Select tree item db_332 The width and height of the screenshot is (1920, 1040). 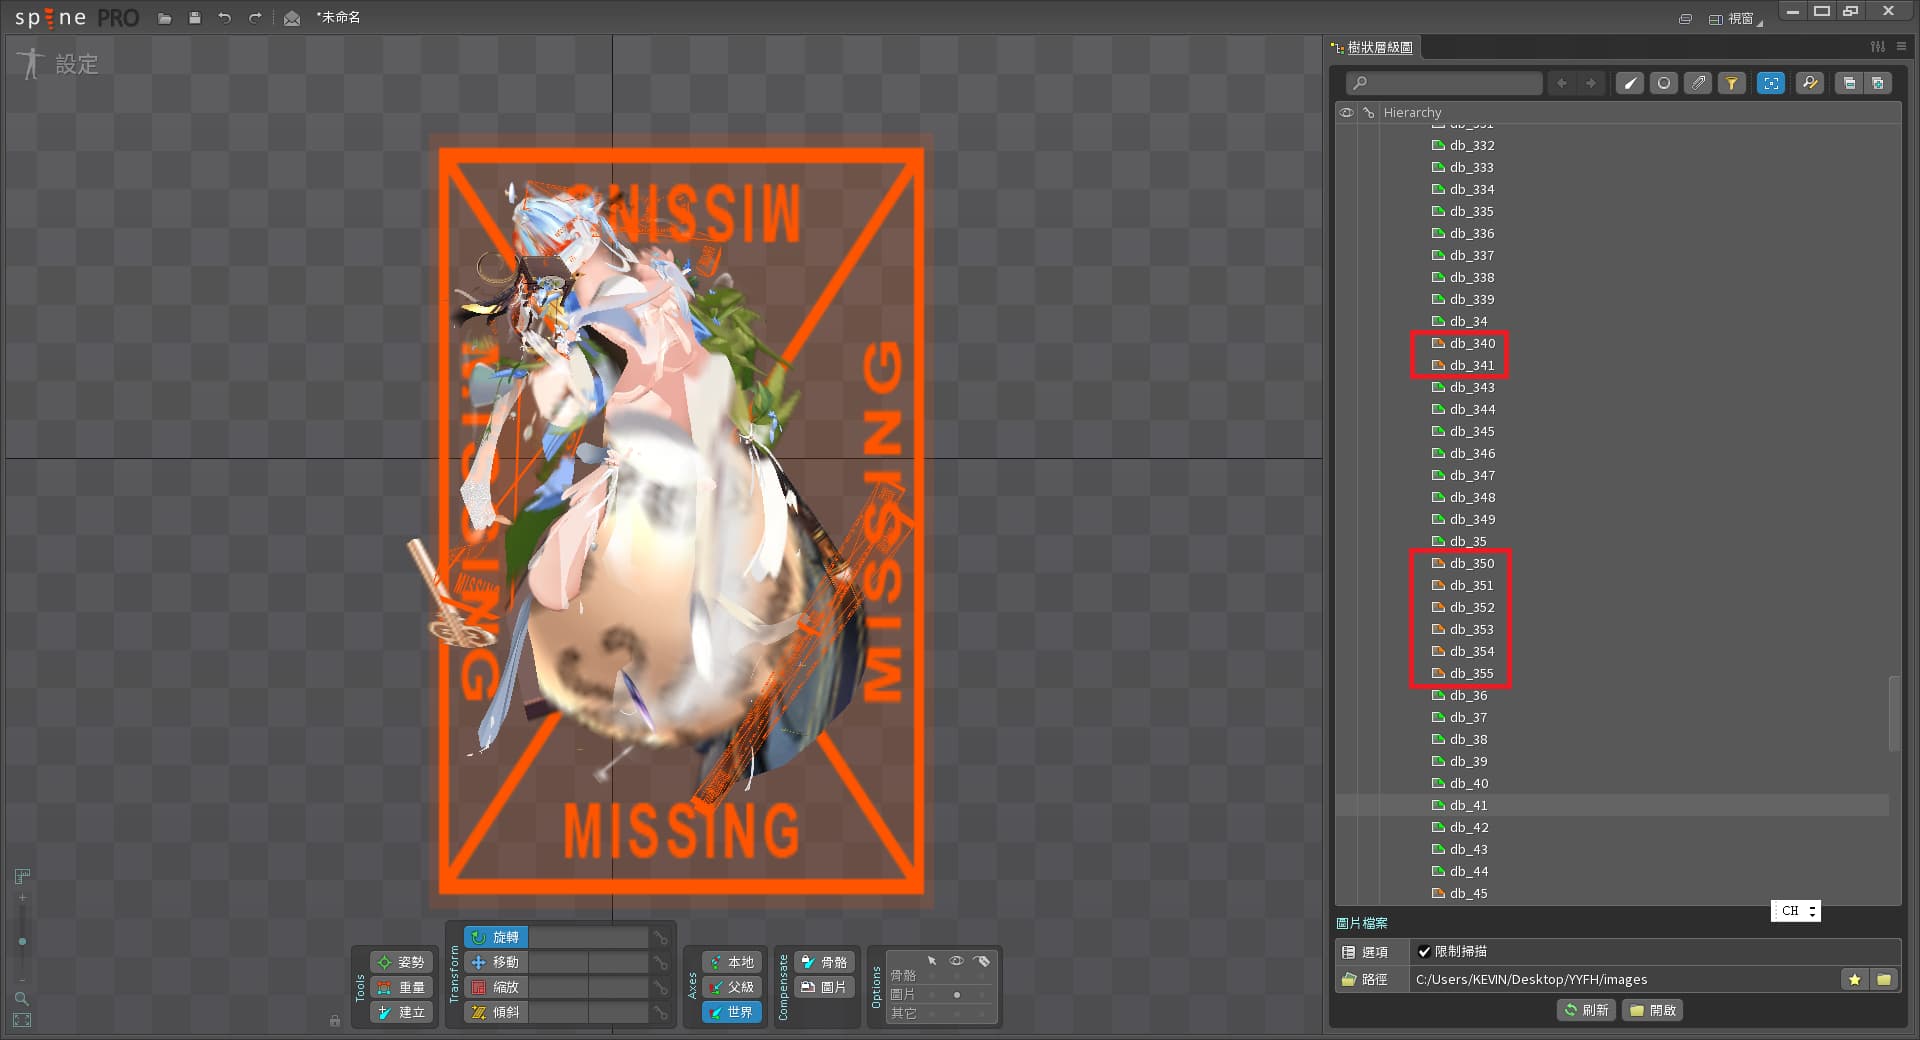[1472, 145]
